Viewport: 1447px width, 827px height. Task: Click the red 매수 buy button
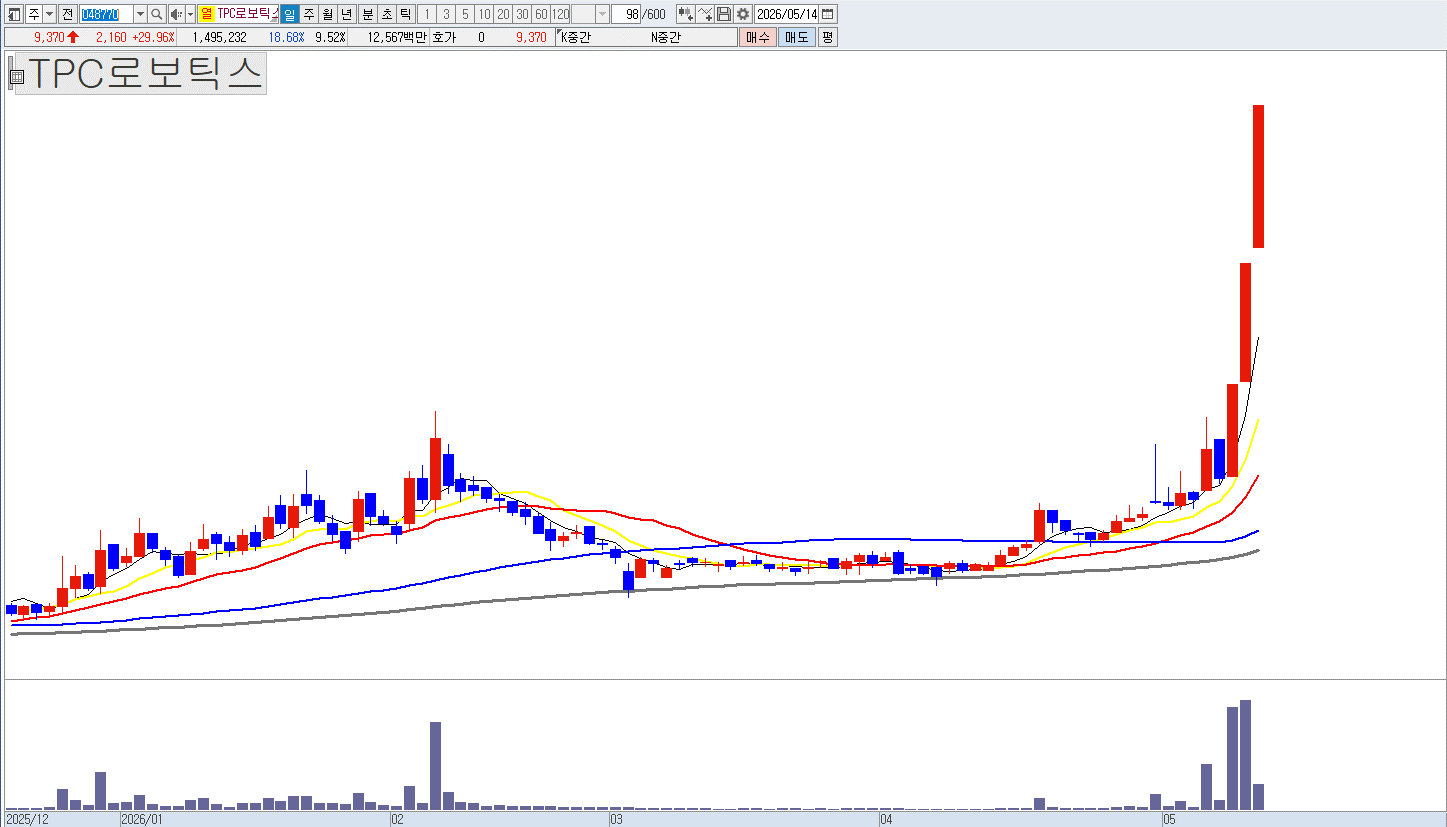758,37
